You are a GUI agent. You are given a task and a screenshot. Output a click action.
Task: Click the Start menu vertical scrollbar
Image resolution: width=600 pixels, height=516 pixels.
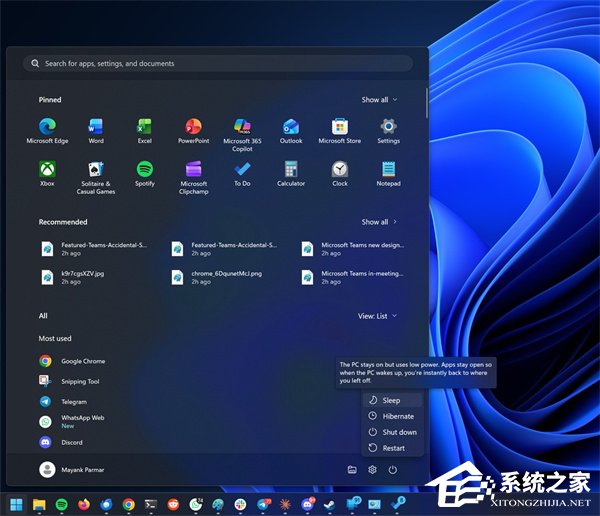click(426, 103)
